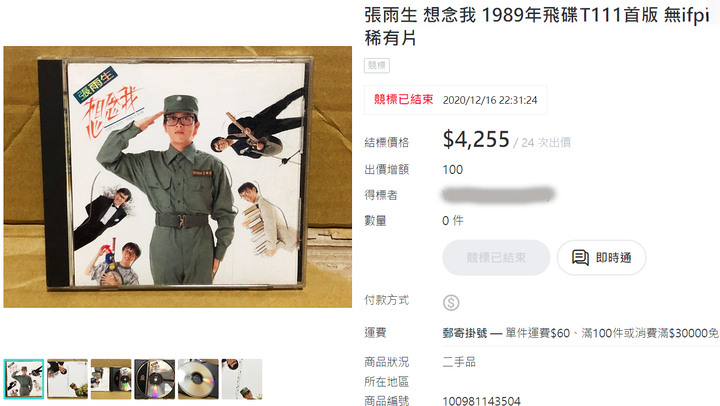Click the blurred winning bidder name
Screen dimensions: 720x406
[x=498, y=195]
